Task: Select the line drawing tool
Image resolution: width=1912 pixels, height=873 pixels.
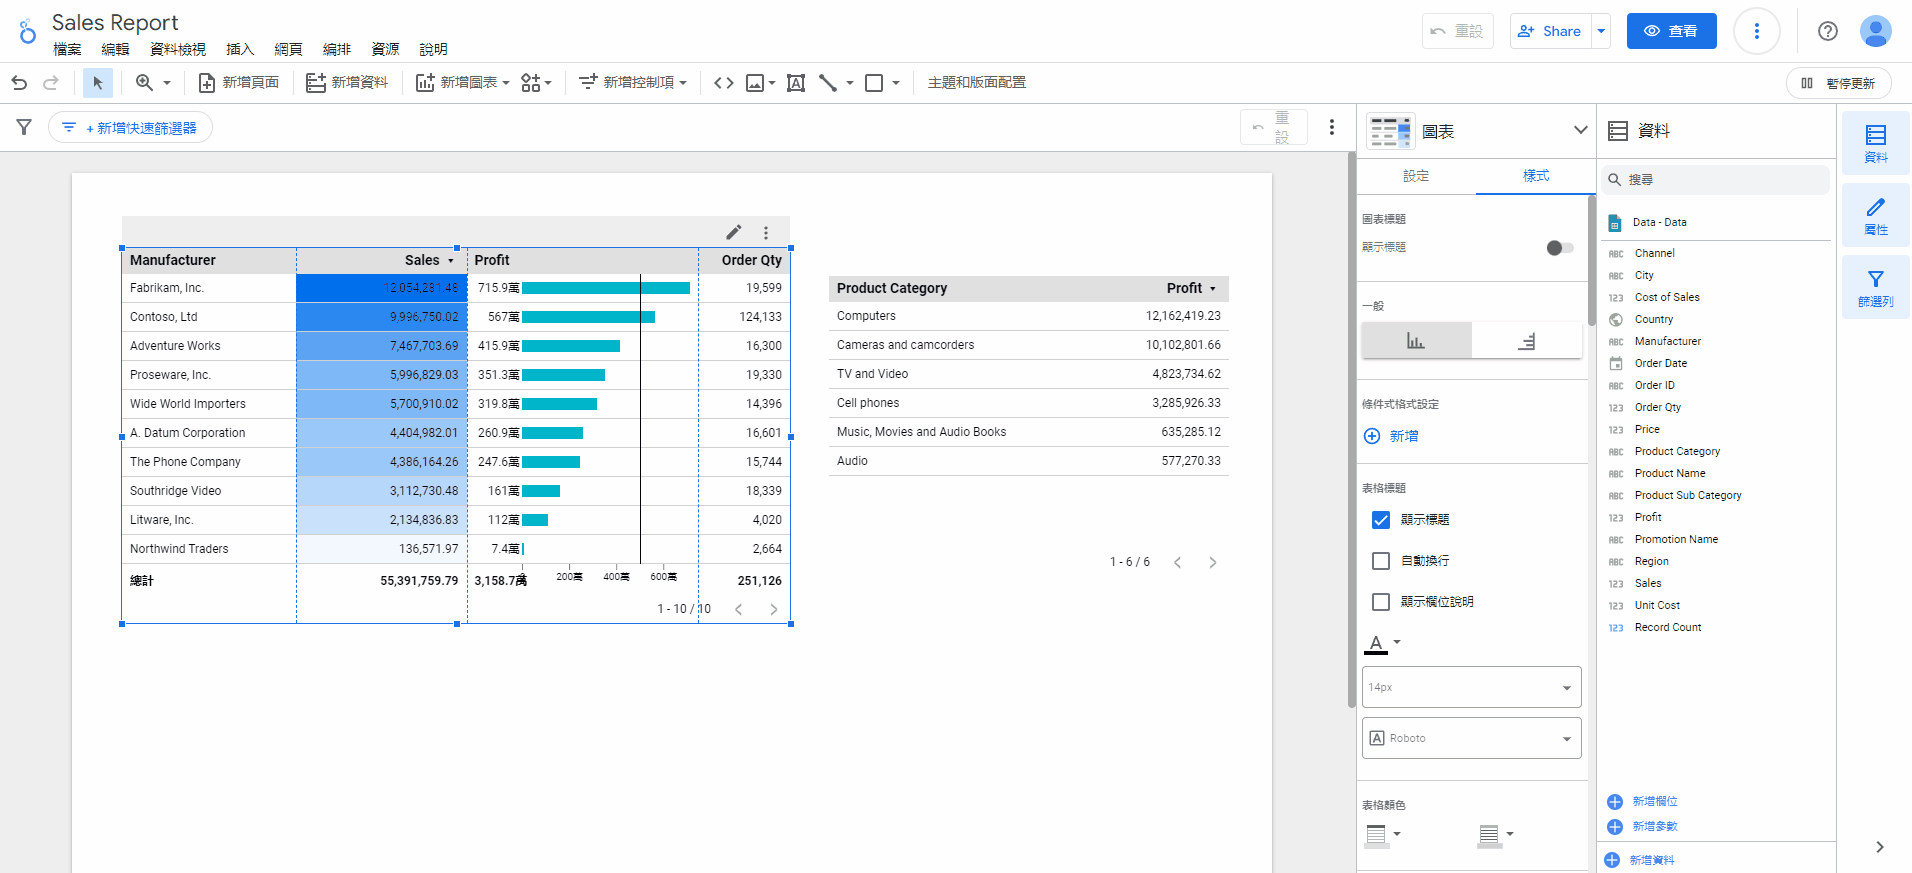Action: [x=828, y=83]
